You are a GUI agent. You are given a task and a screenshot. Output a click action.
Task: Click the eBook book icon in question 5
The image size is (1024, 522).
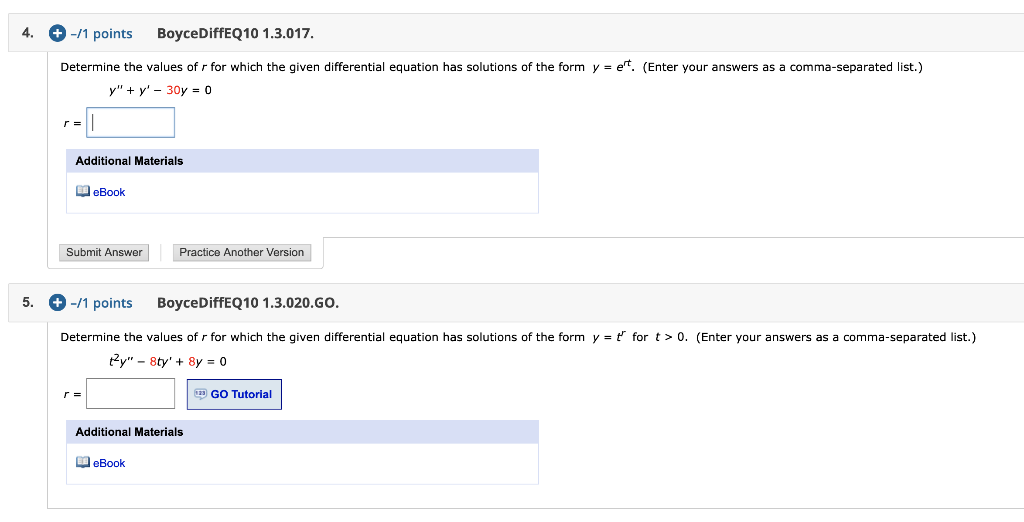pyautogui.click(x=82, y=463)
